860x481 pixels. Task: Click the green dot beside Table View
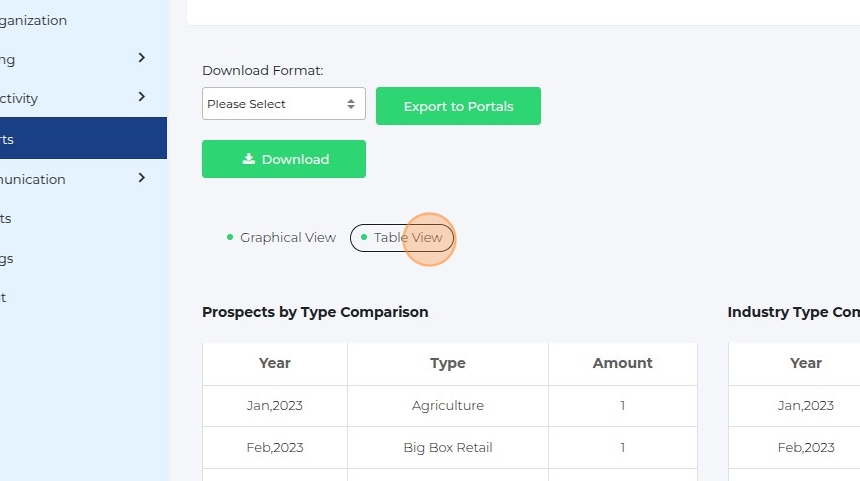(x=364, y=237)
